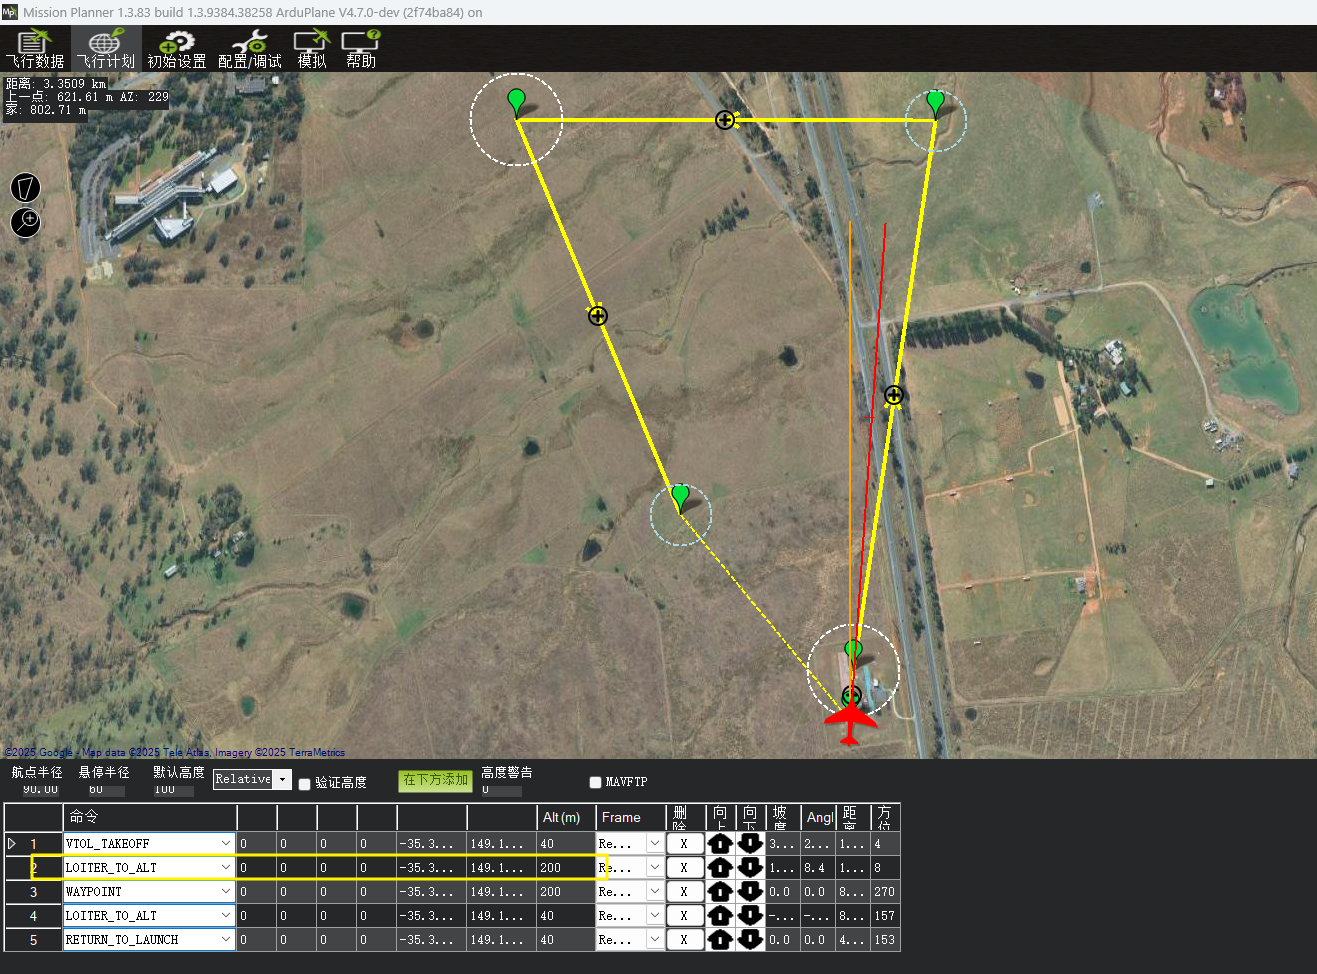
Task: Open the 飞行数据 flight data view
Action: (x=34, y=49)
